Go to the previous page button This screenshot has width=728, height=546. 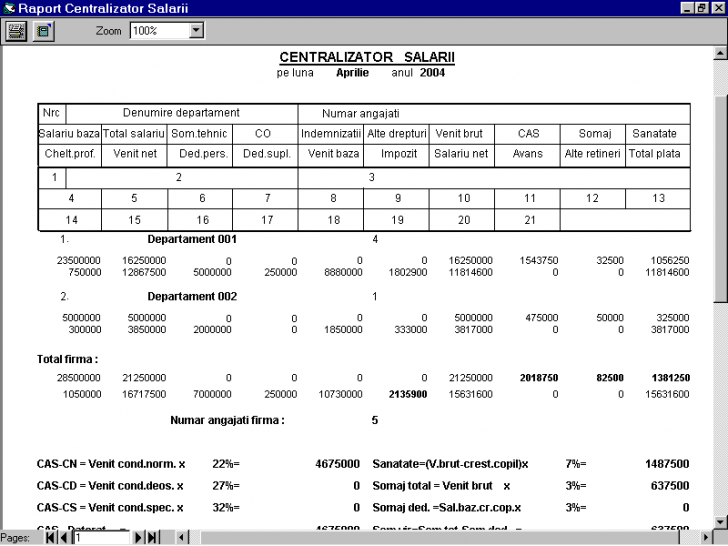click(x=64, y=538)
